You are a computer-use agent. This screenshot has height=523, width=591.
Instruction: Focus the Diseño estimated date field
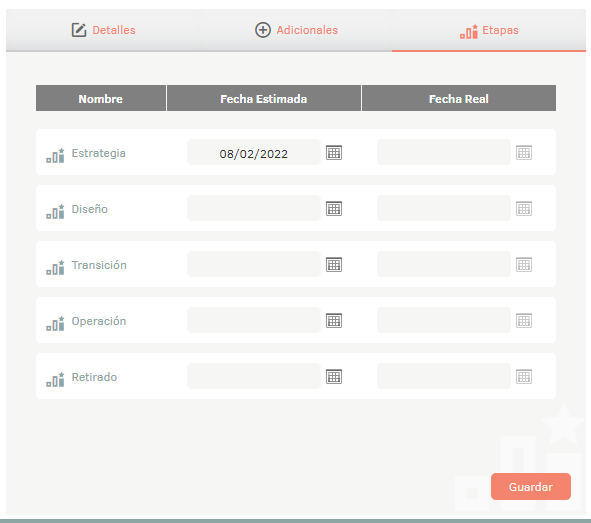(254, 208)
